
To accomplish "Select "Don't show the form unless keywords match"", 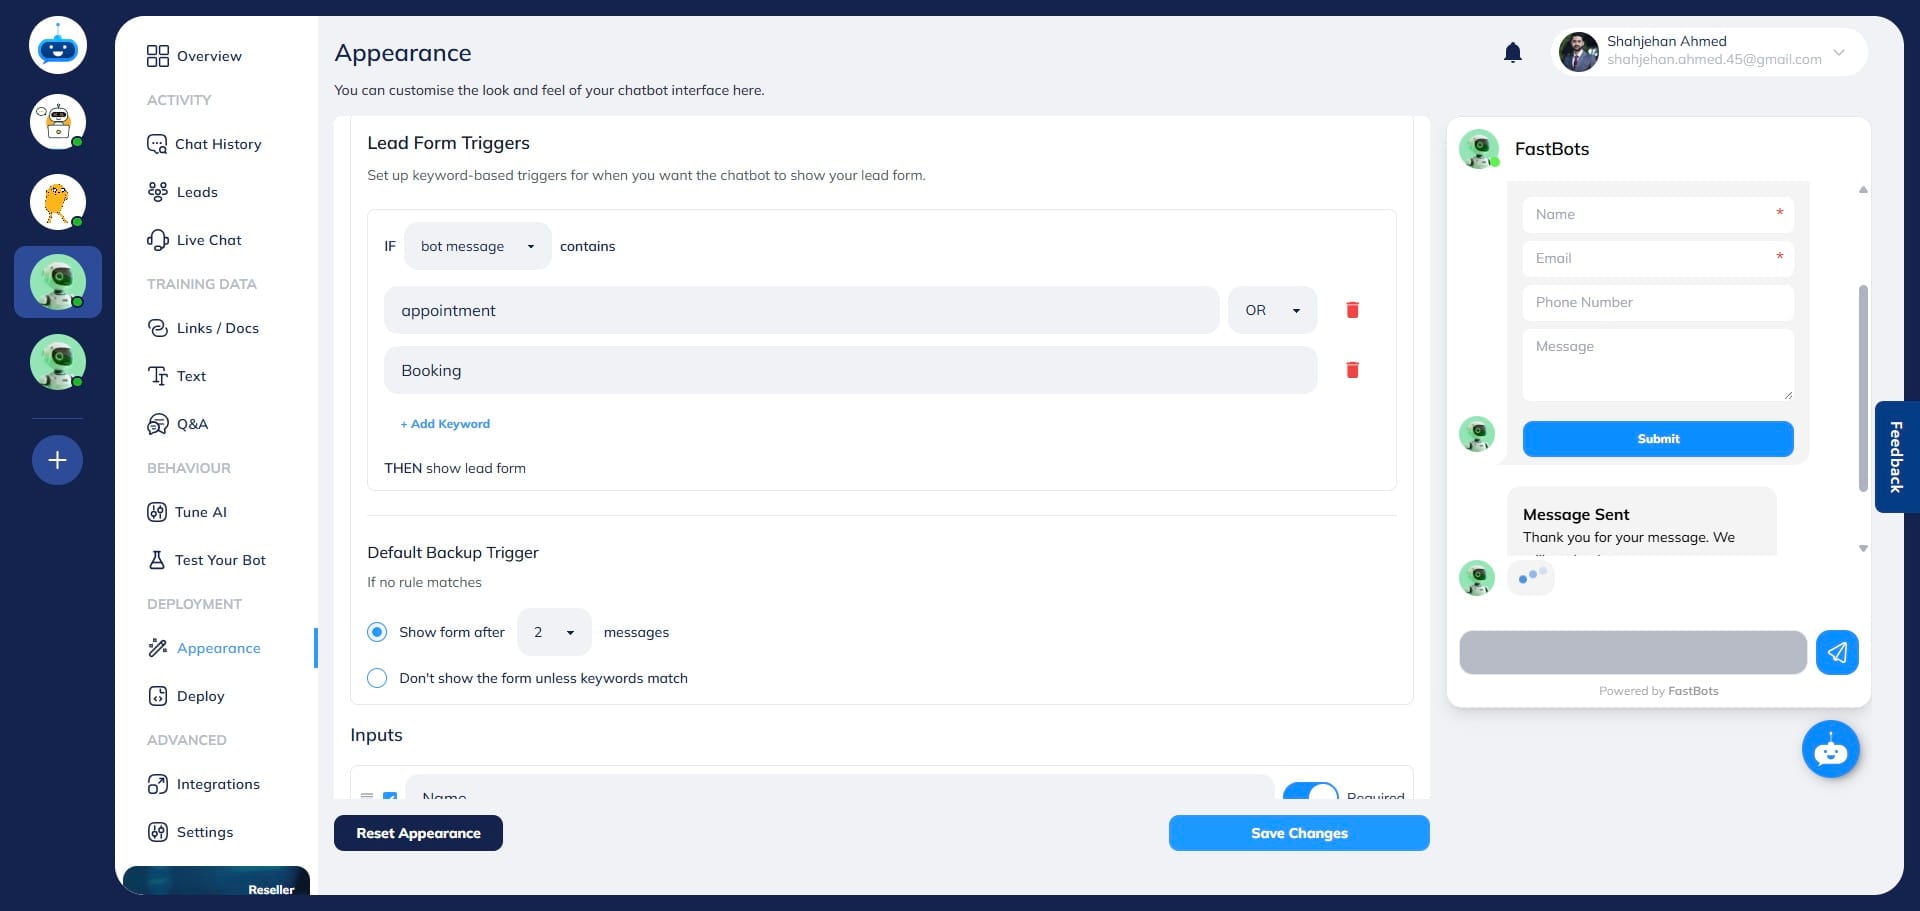I will pyautogui.click(x=377, y=678).
